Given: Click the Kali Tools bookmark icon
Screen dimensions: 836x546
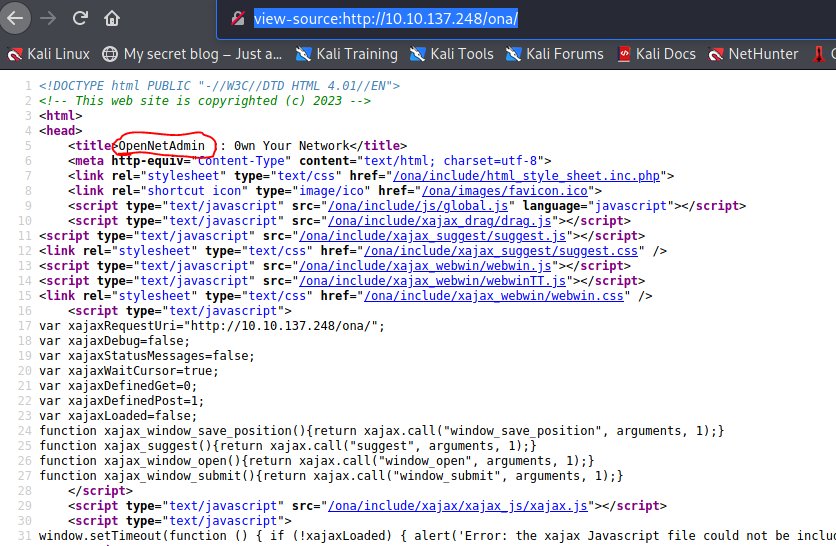Looking at the screenshot, I should point(417,54).
